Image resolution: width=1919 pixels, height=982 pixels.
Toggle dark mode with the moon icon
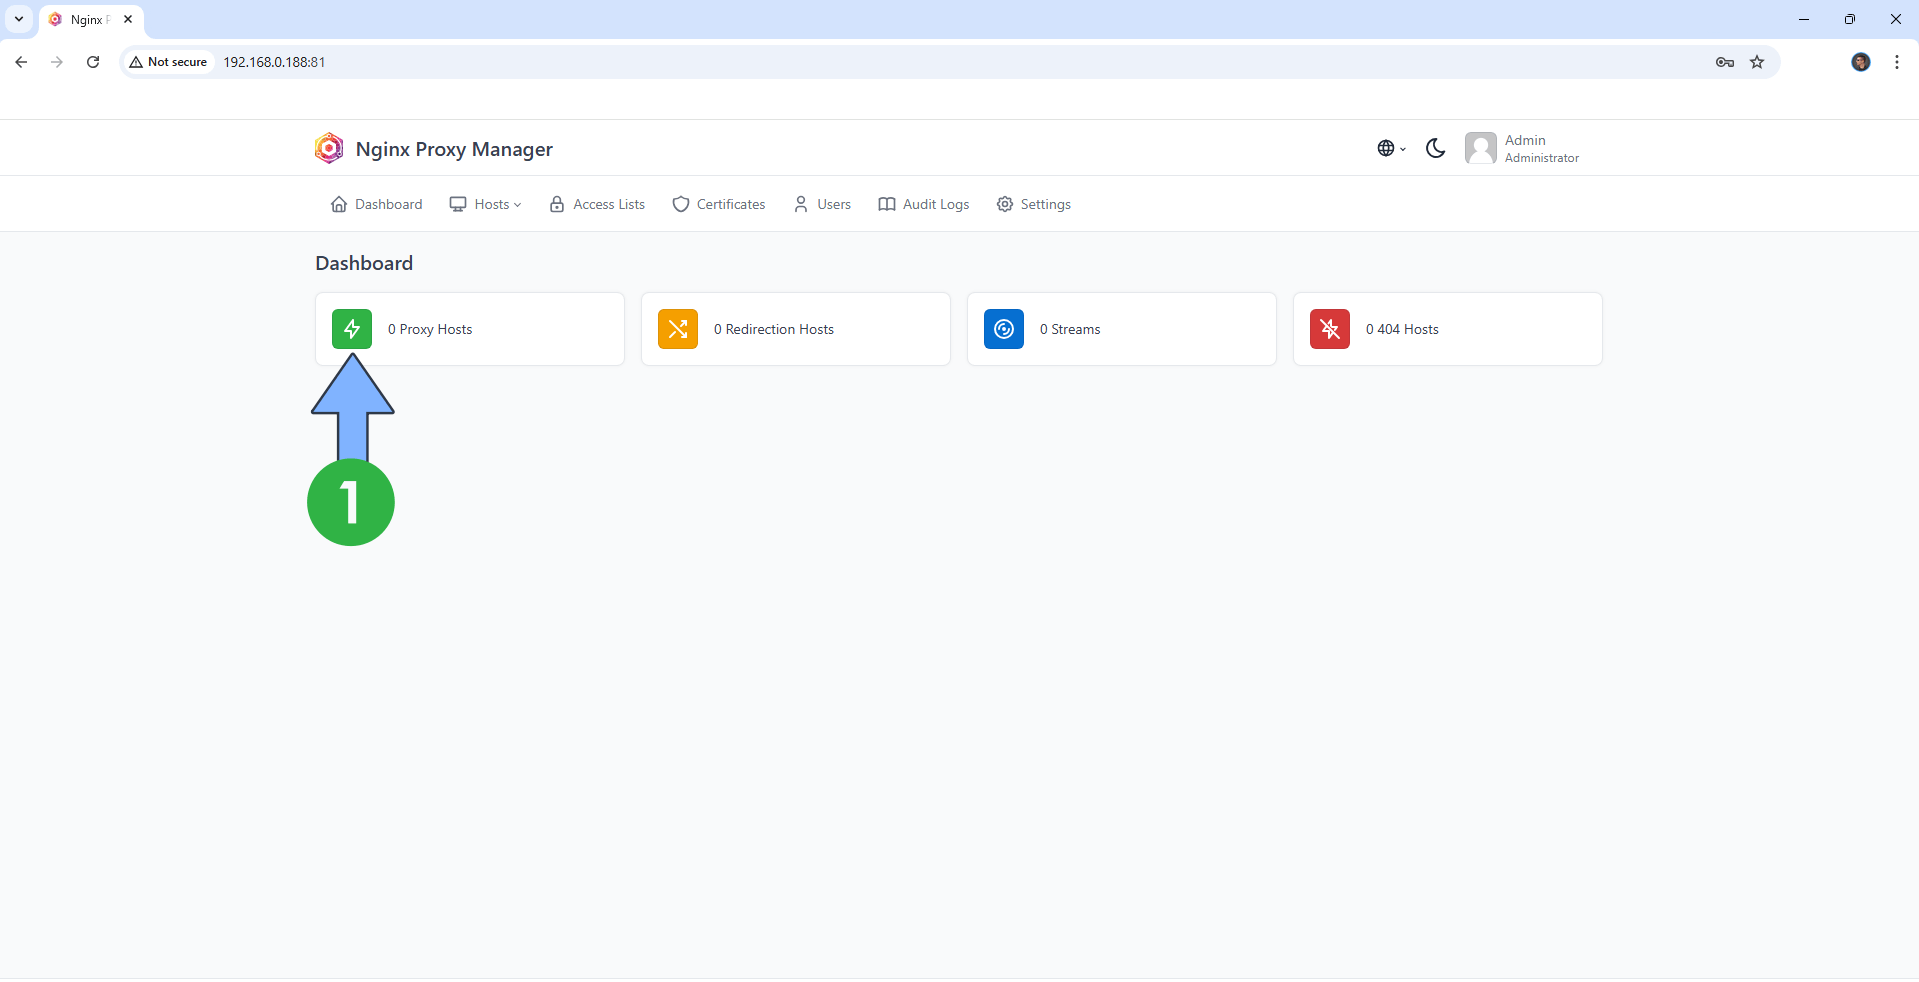[x=1435, y=147]
